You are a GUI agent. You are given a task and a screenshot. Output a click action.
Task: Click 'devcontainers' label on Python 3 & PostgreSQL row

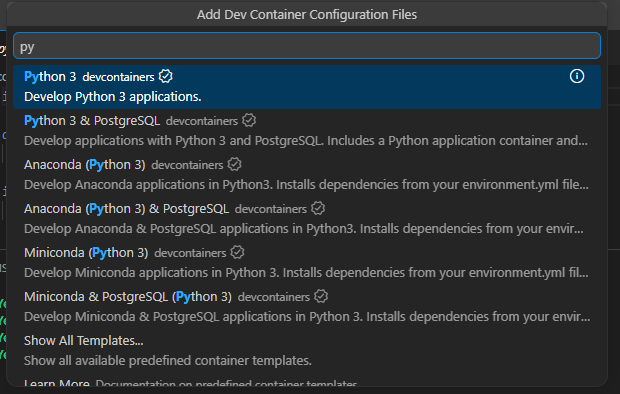(202, 121)
